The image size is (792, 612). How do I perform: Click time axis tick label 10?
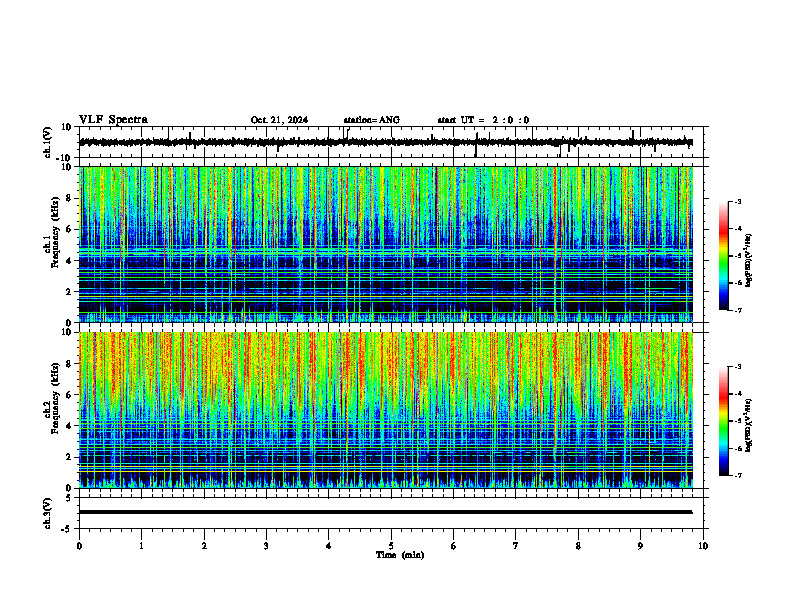(703, 546)
